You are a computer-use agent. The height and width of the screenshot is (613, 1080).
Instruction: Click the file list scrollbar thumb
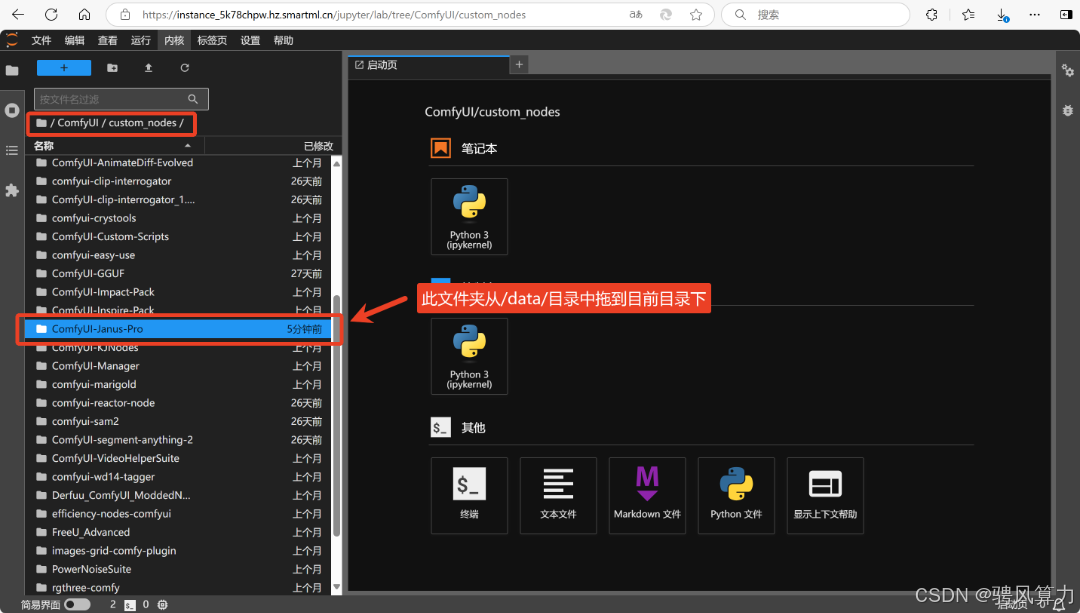(336, 415)
